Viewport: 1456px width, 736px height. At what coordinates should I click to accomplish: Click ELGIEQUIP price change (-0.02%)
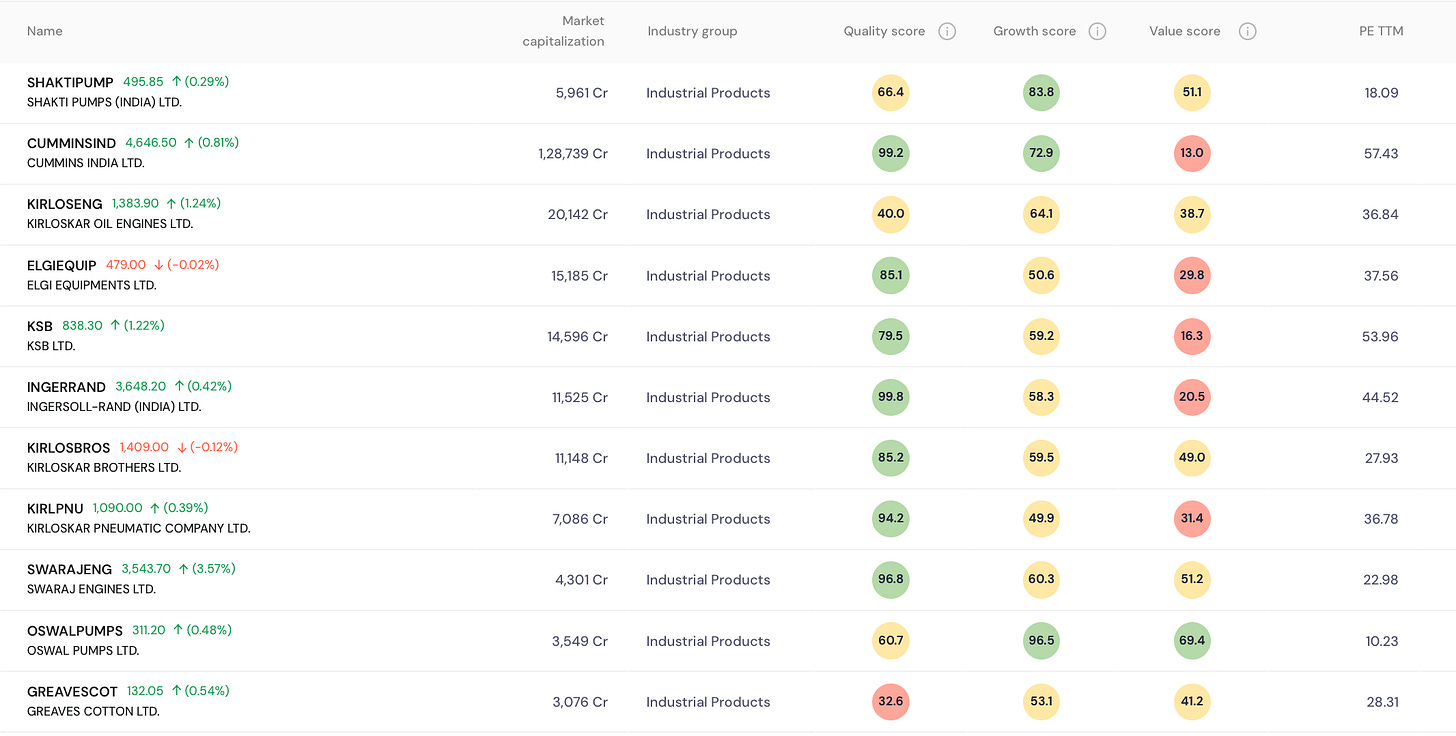193,265
